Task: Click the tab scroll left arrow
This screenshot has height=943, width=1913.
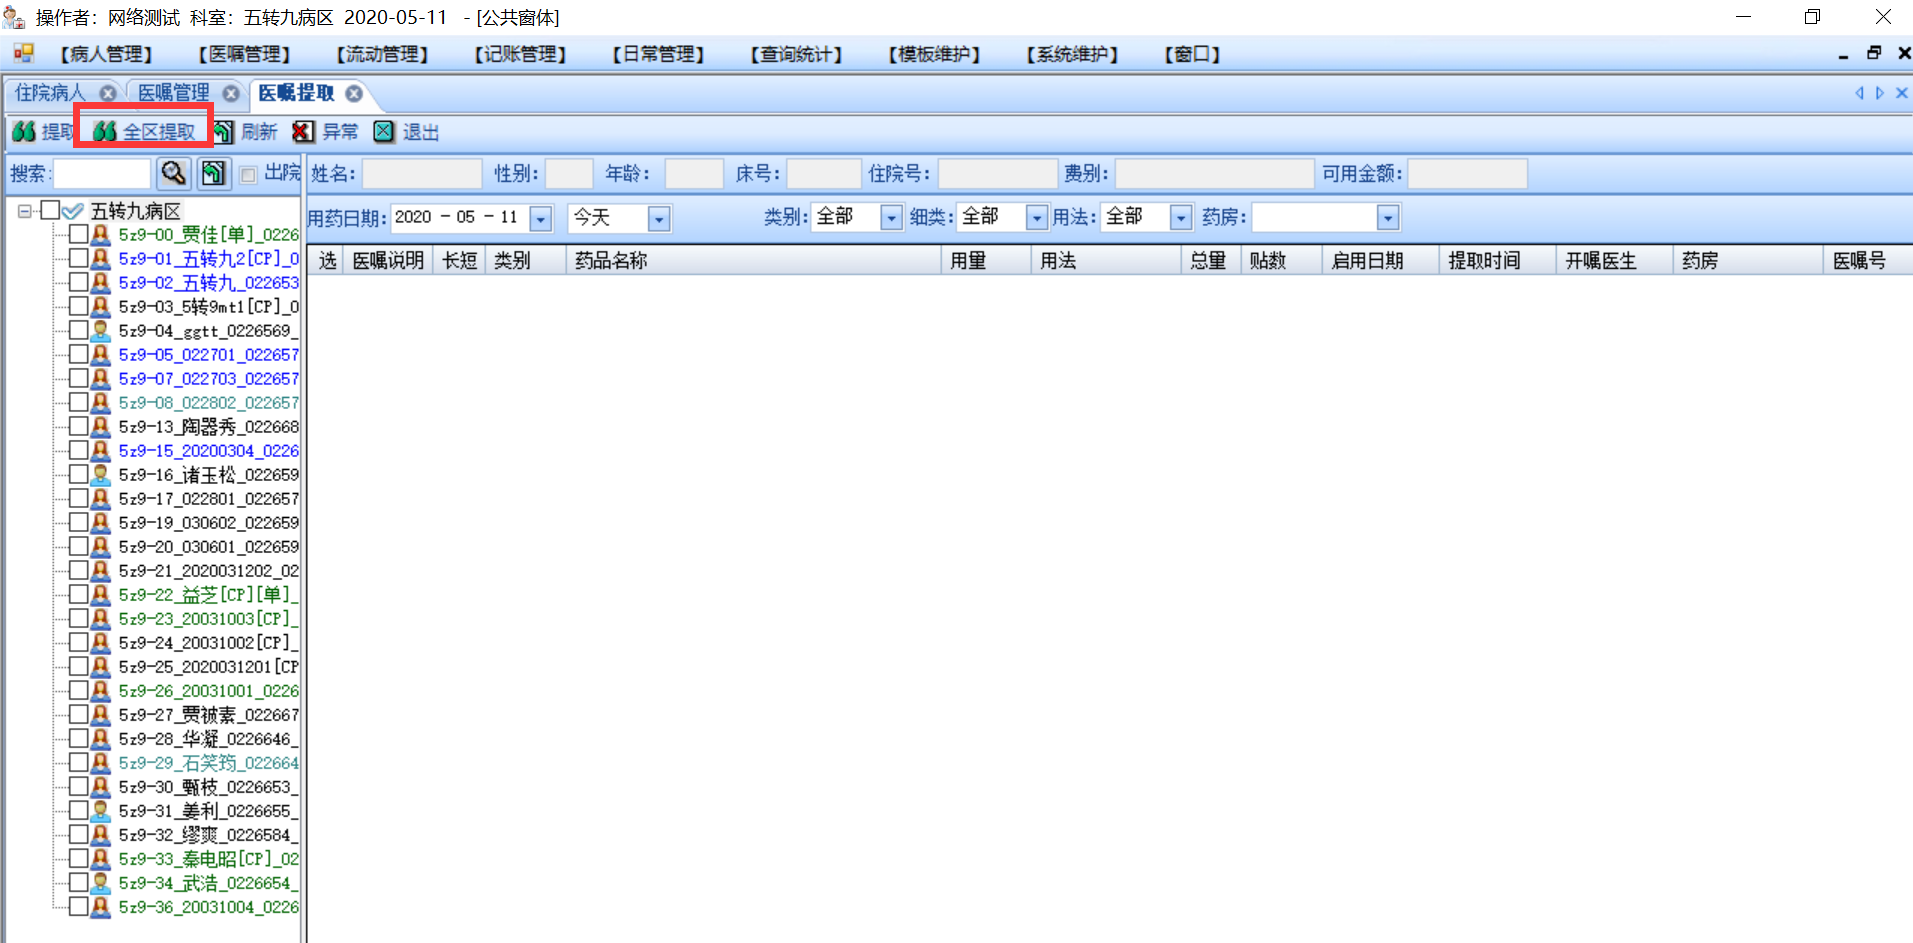Action: pos(1860,93)
